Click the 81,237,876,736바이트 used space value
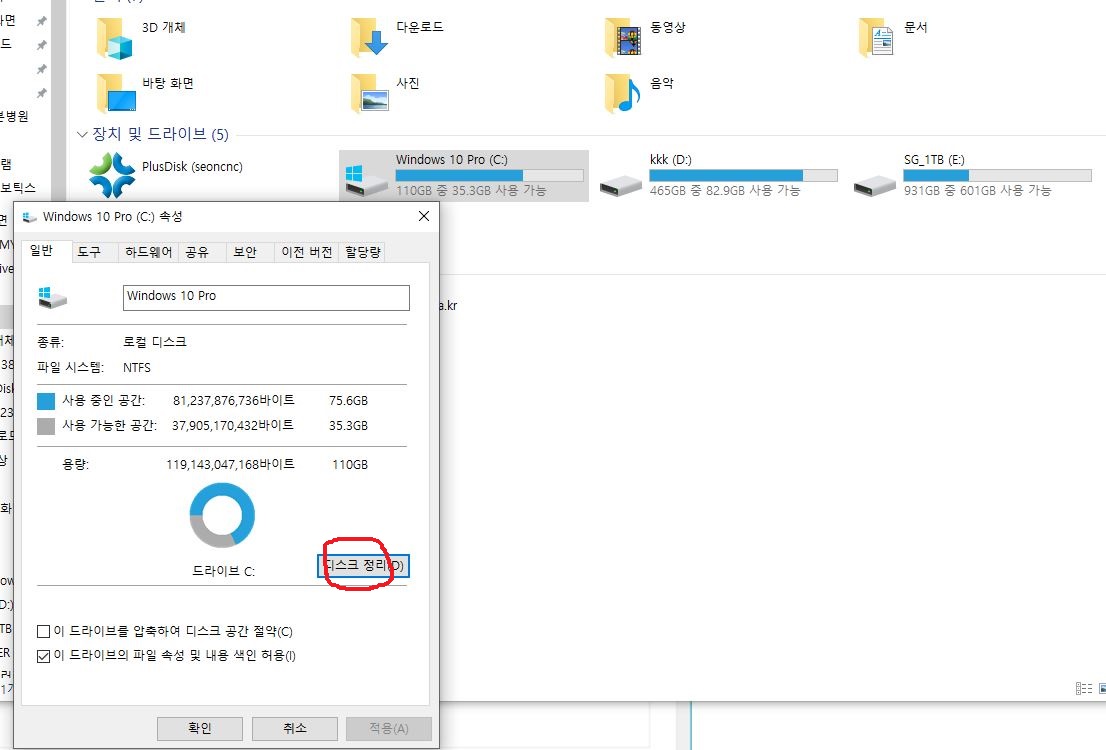This screenshot has width=1106, height=750. click(233, 401)
